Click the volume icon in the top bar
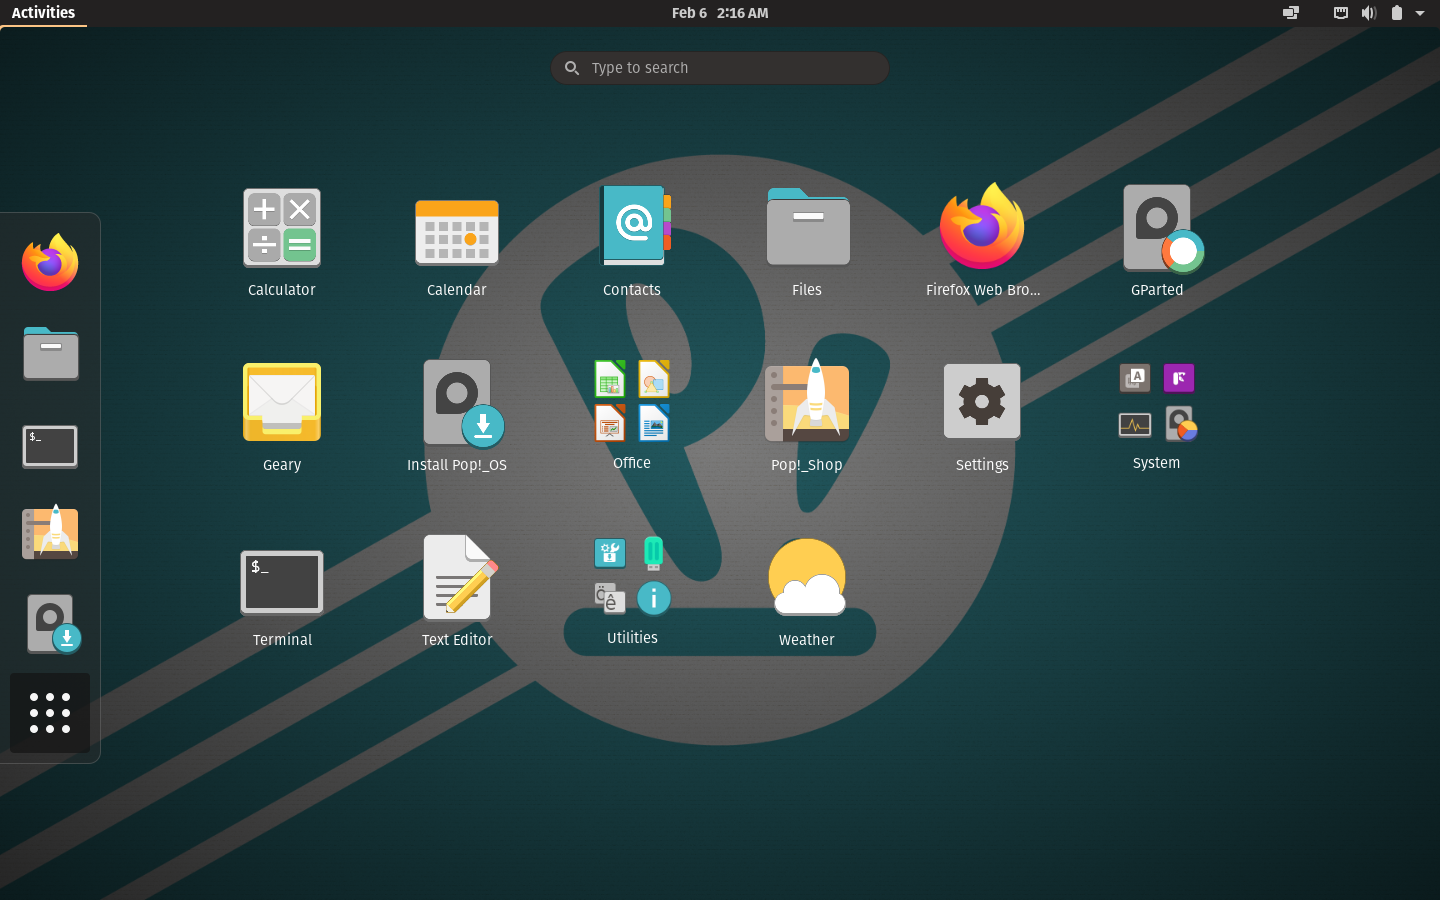This screenshot has width=1440, height=900. click(x=1368, y=13)
